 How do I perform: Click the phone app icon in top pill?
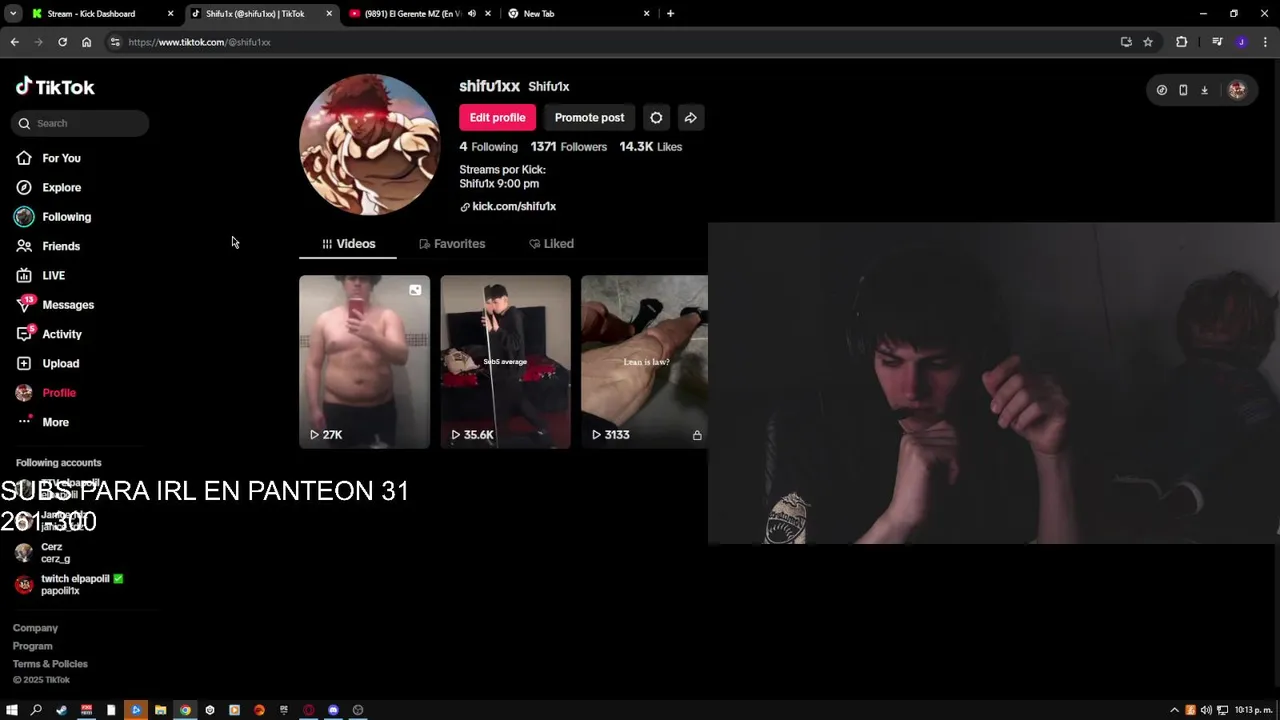pos(1183,90)
